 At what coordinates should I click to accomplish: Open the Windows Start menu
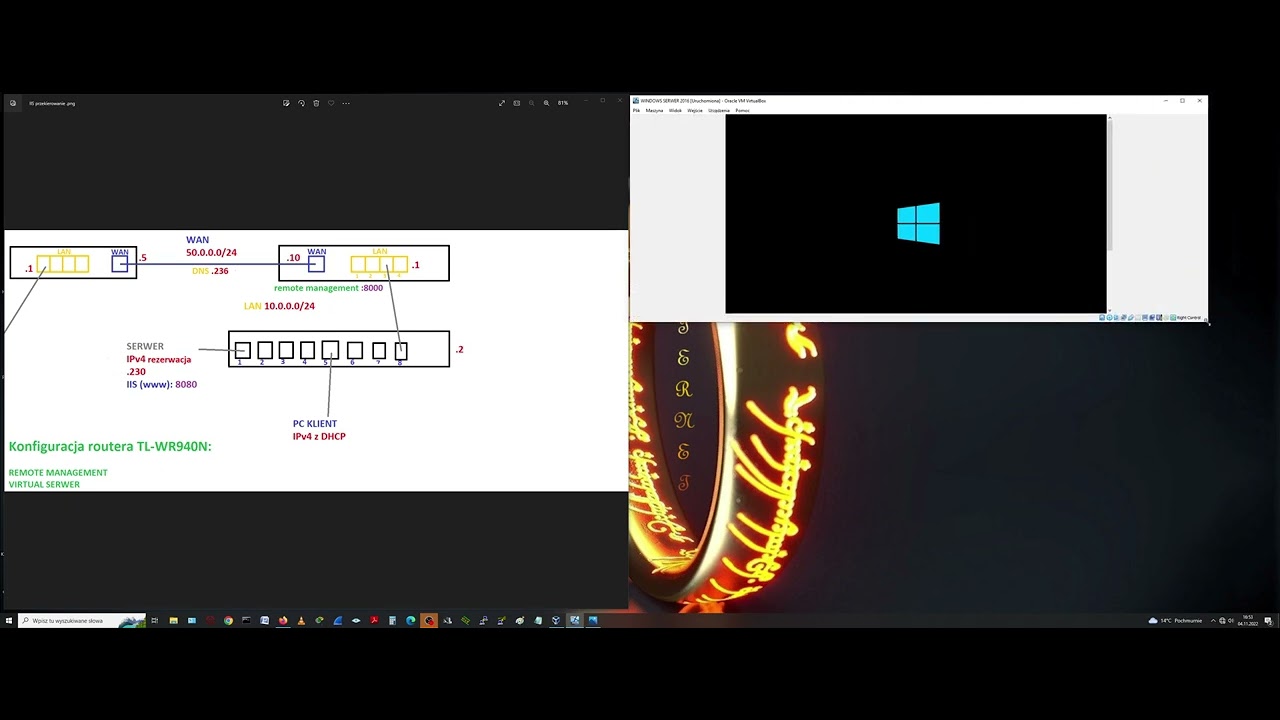(x=8, y=620)
